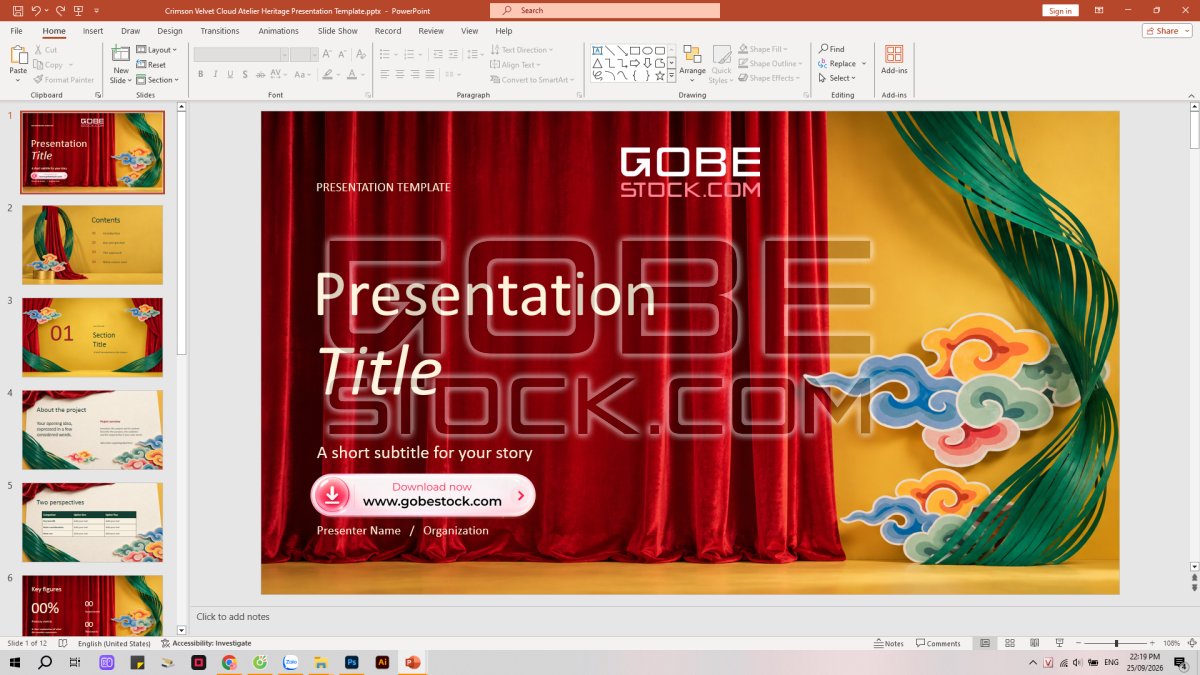Screen dimensions: 1200x675
Task: Open the Design tab
Action: click(170, 31)
